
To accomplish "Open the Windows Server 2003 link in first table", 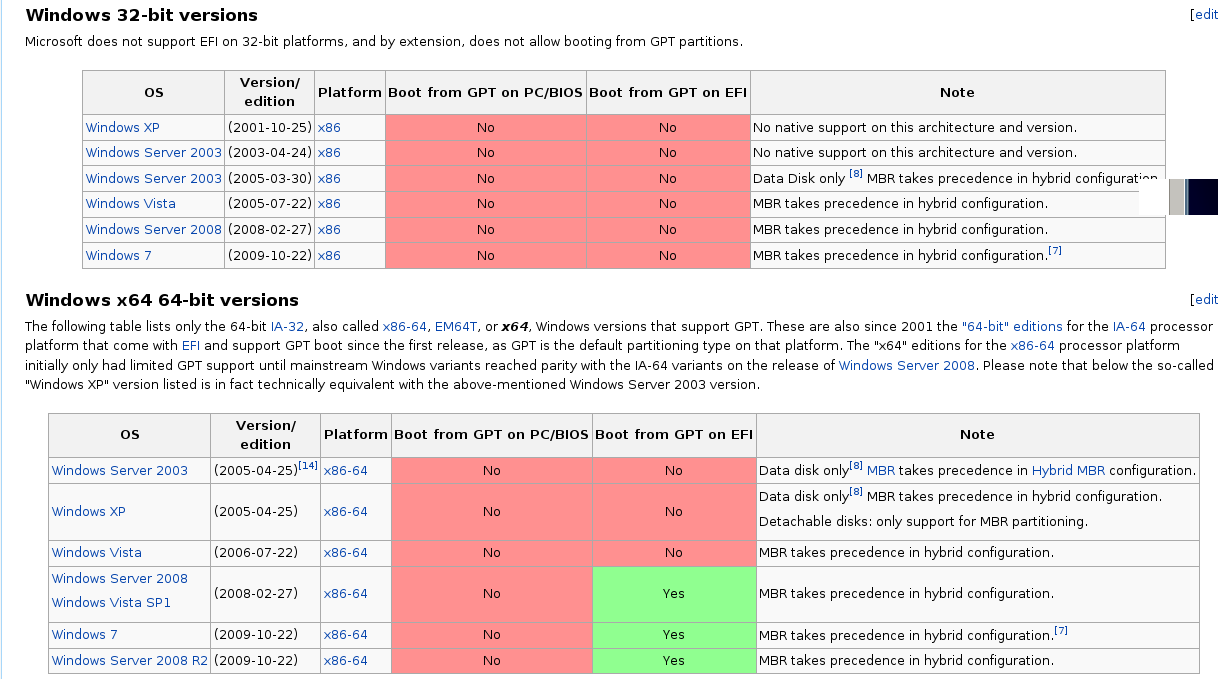I will [x=153, y=152].
